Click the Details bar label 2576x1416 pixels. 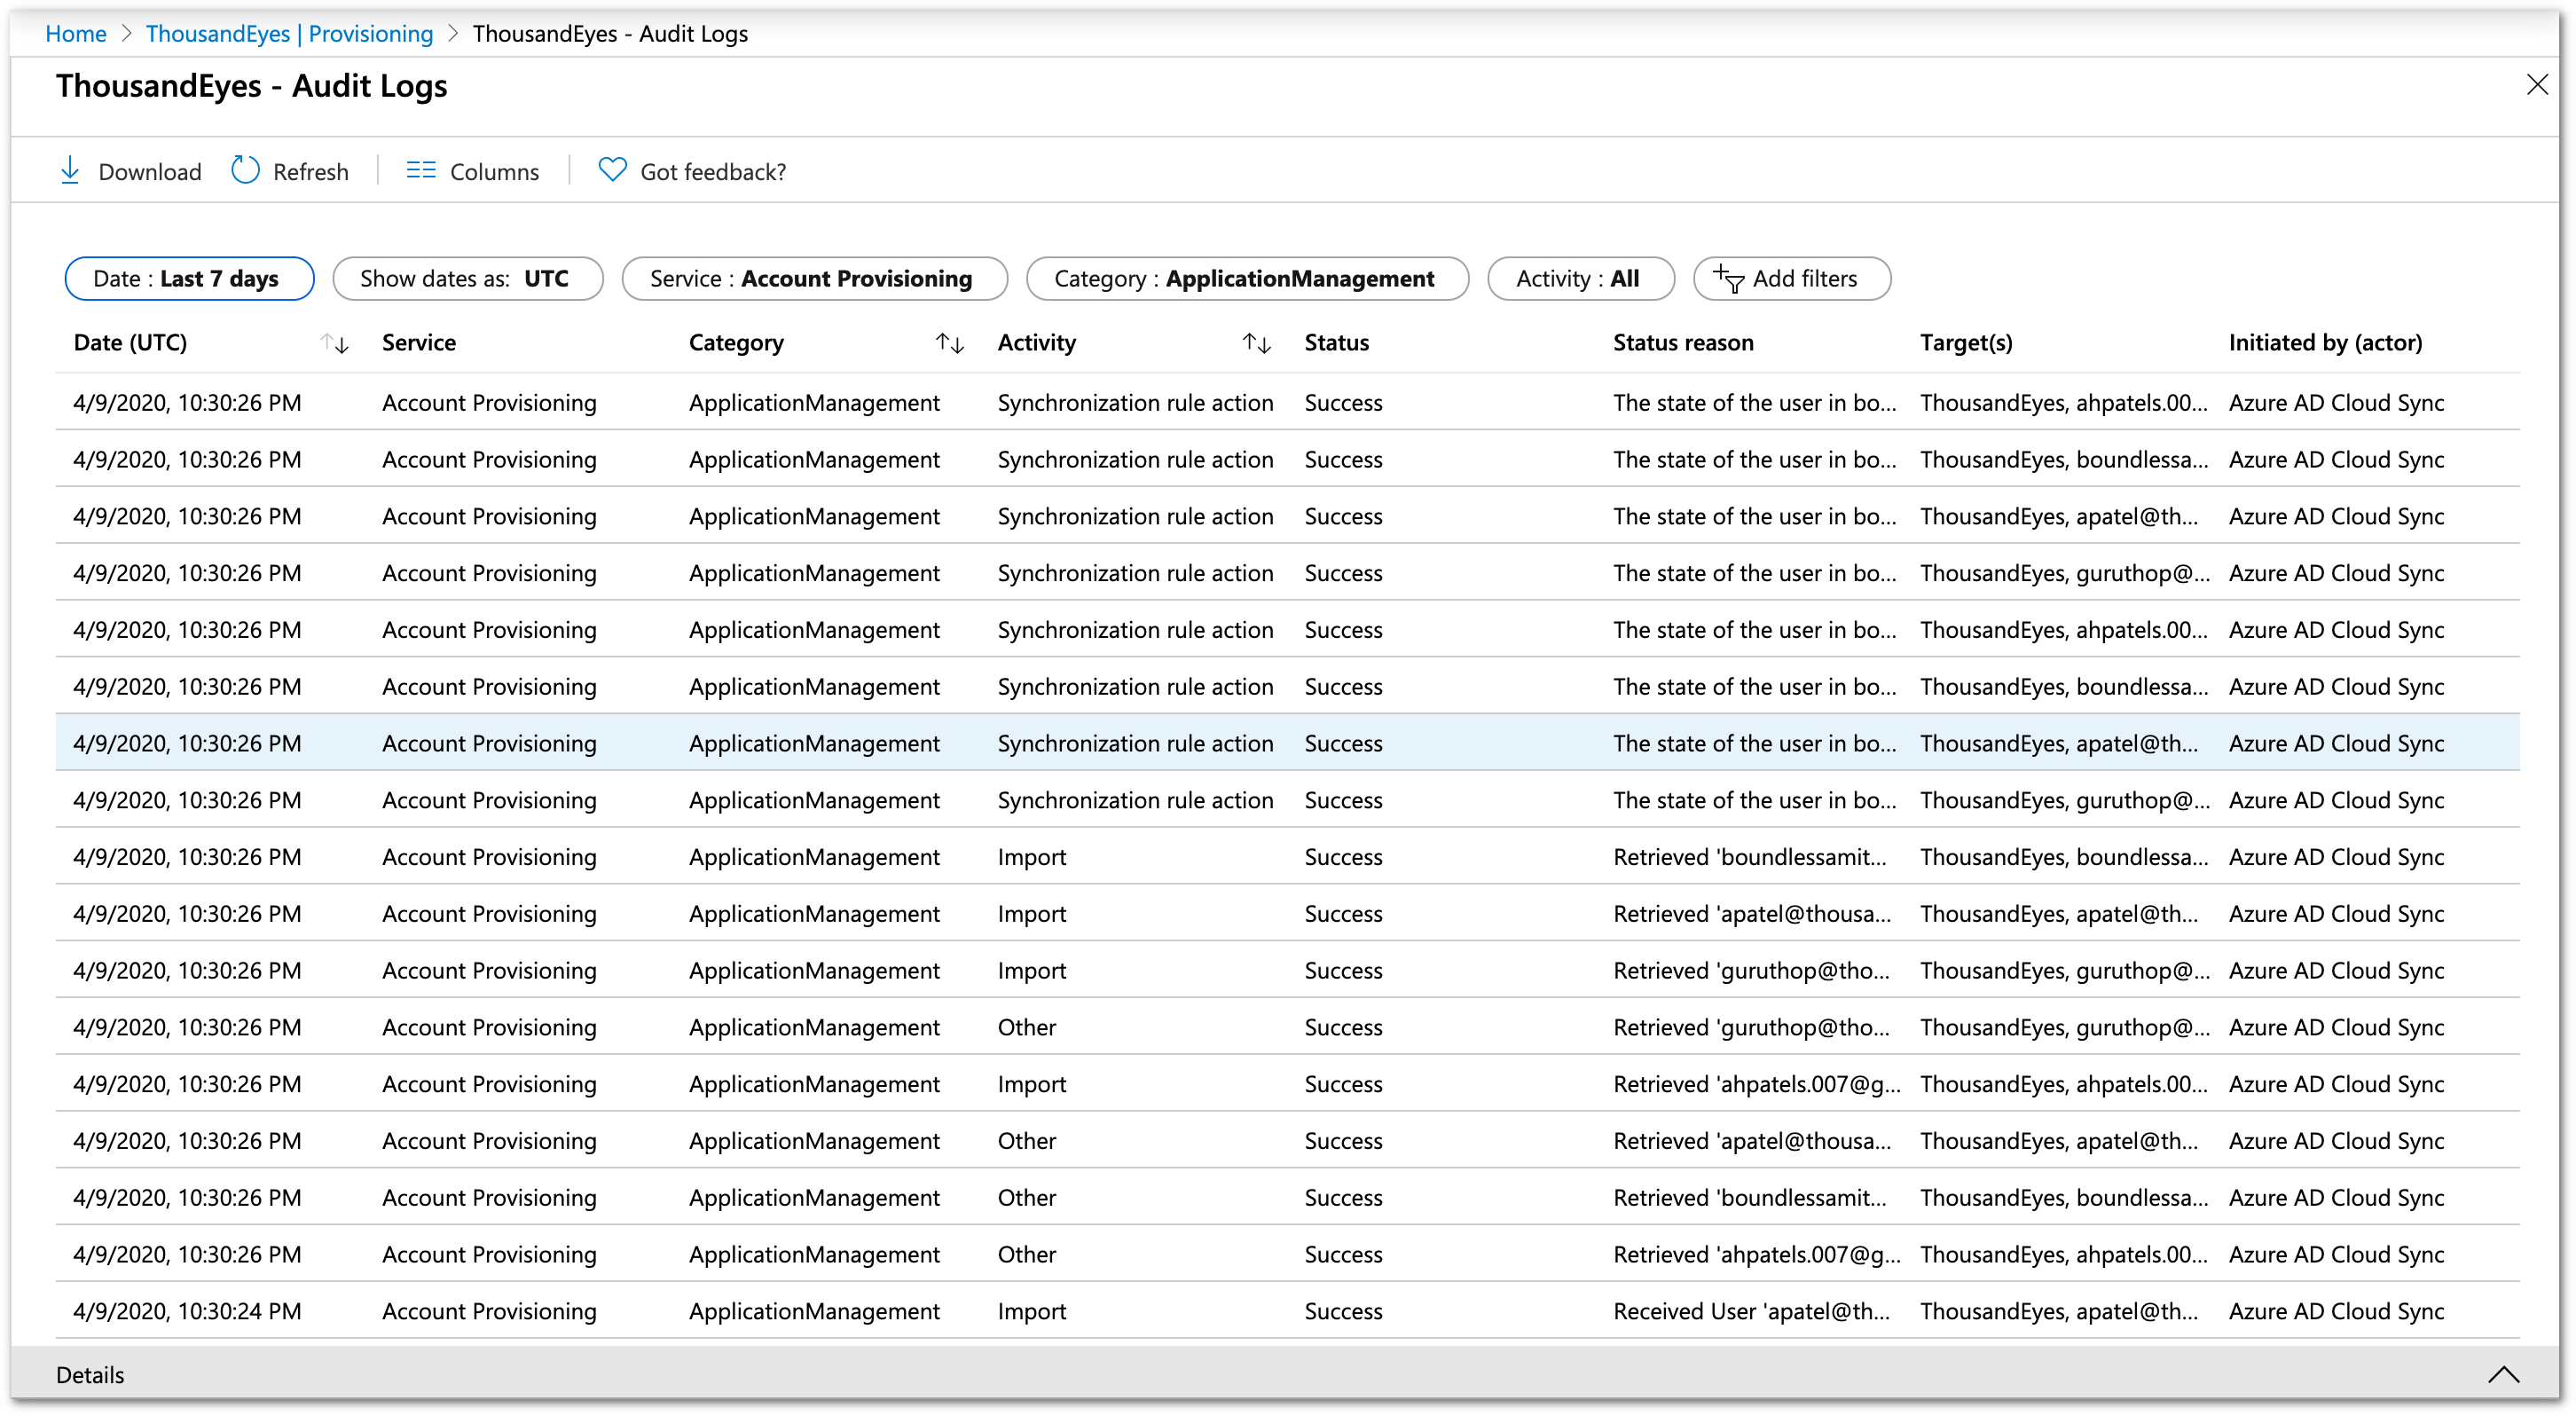click(x=90, y=1375)
